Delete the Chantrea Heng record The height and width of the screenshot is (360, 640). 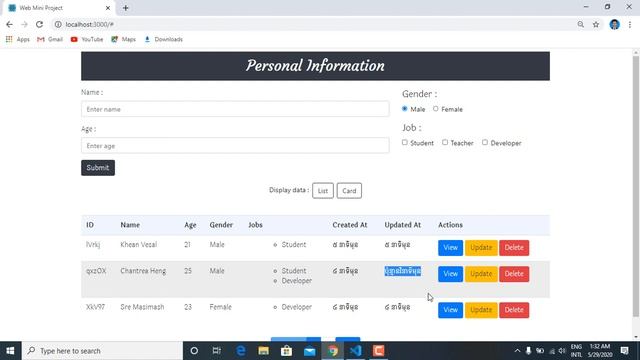(514, 274)
